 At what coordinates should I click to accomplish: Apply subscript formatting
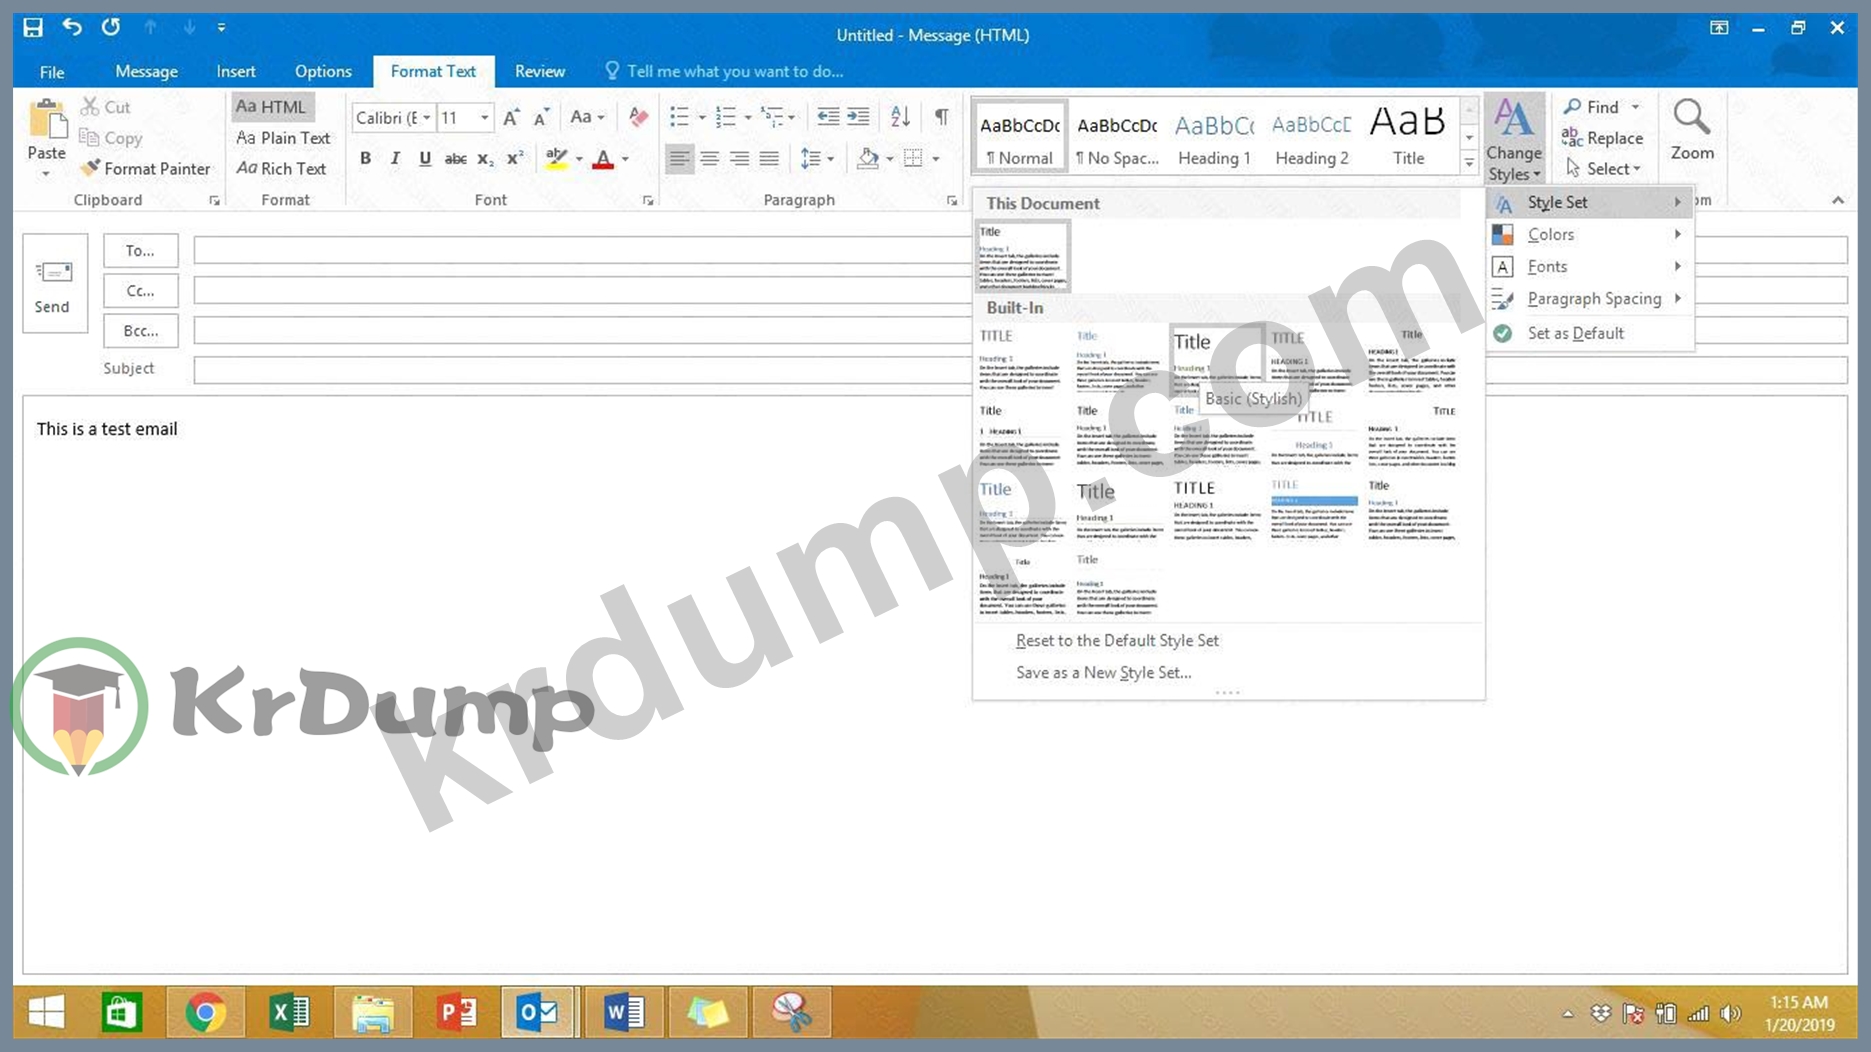(485, 159)
